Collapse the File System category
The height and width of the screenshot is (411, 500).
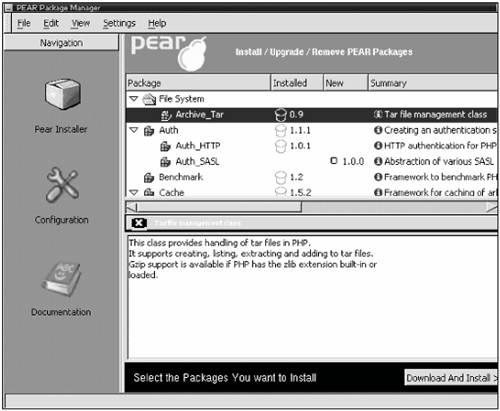pyautogui.click(x=134, y=99)
